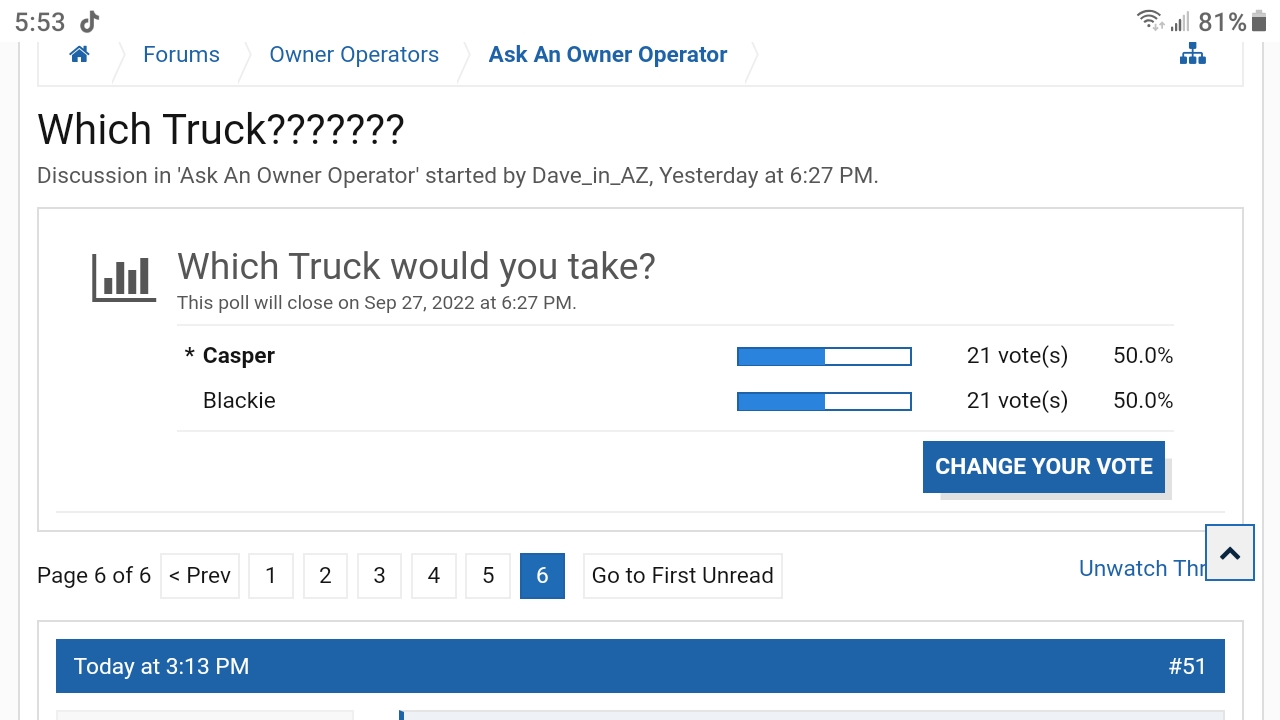Image resolution: width=1280 pixels, height=720 pixels.
Task: Tap the Wi-Fi status icon
Action: point(1149,21)
